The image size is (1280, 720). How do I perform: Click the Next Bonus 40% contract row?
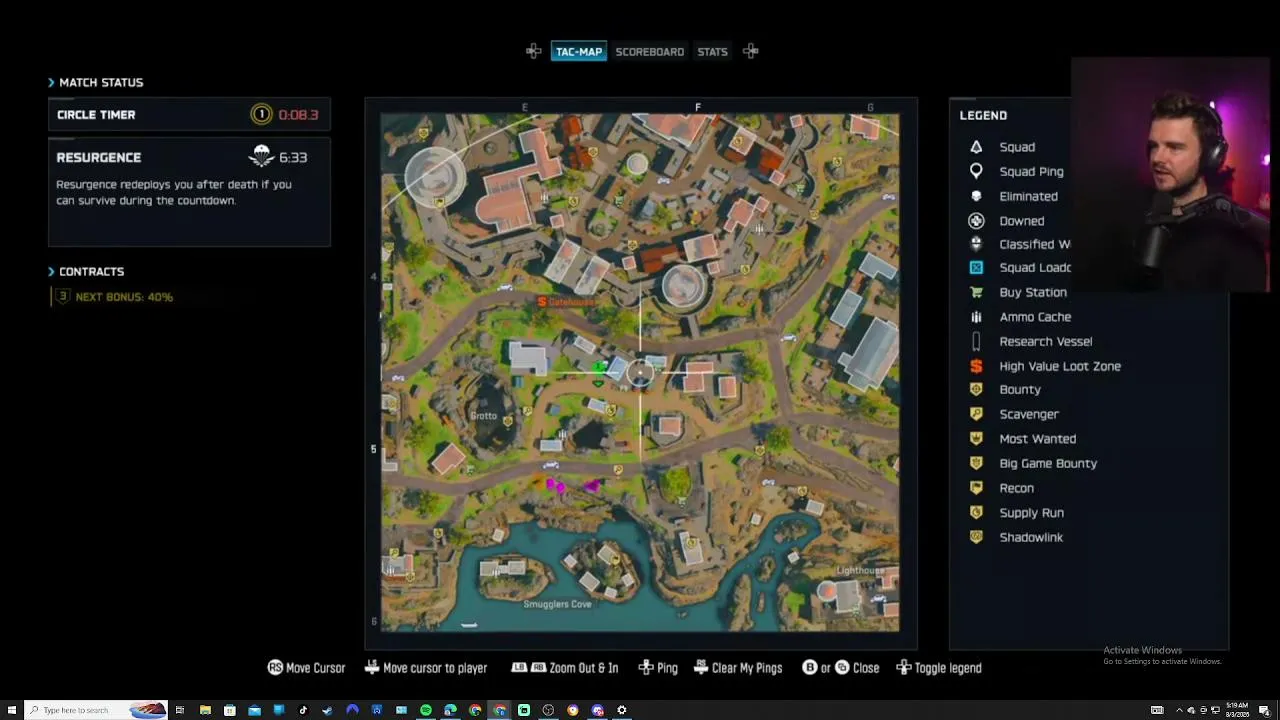pyautogui.click(x=114, y=297)
